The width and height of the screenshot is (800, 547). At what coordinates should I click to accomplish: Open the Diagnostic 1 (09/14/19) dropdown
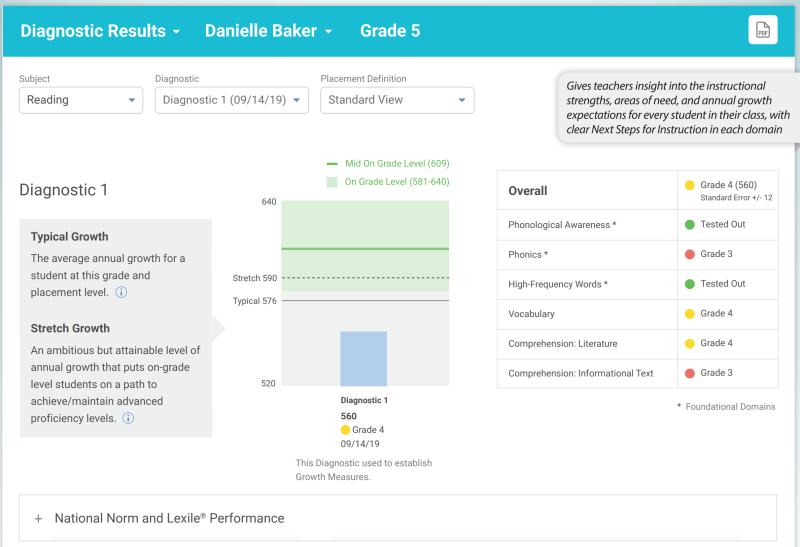tap(231, 100)
